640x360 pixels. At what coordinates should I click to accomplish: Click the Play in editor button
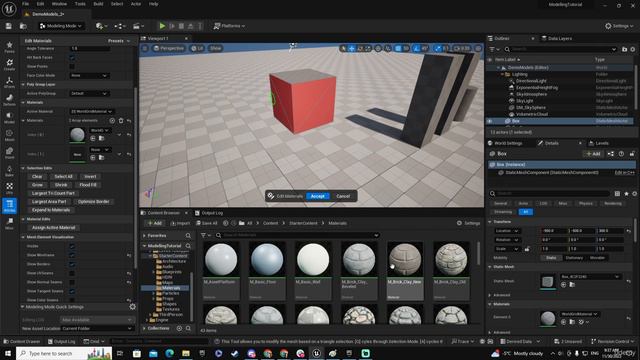tap(162, 26)
